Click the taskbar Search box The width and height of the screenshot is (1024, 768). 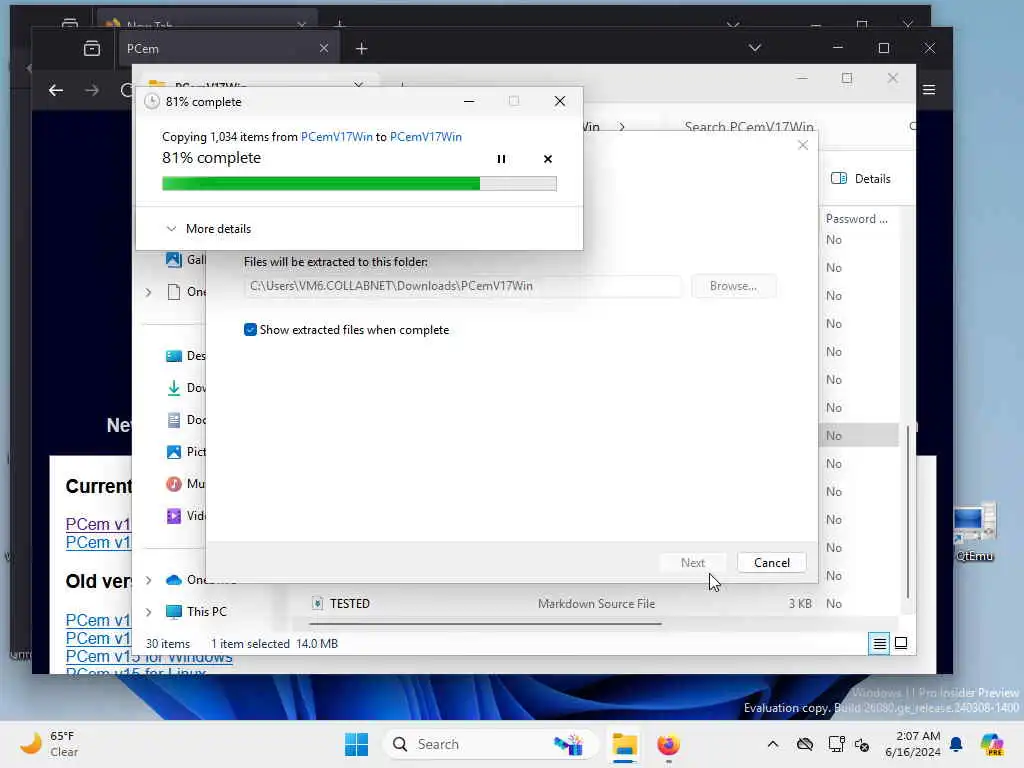point(490,744)
